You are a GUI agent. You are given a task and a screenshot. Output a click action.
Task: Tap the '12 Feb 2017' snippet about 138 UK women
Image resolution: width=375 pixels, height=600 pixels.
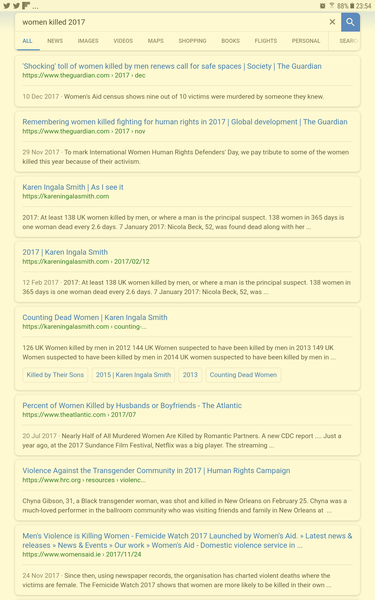186,287
